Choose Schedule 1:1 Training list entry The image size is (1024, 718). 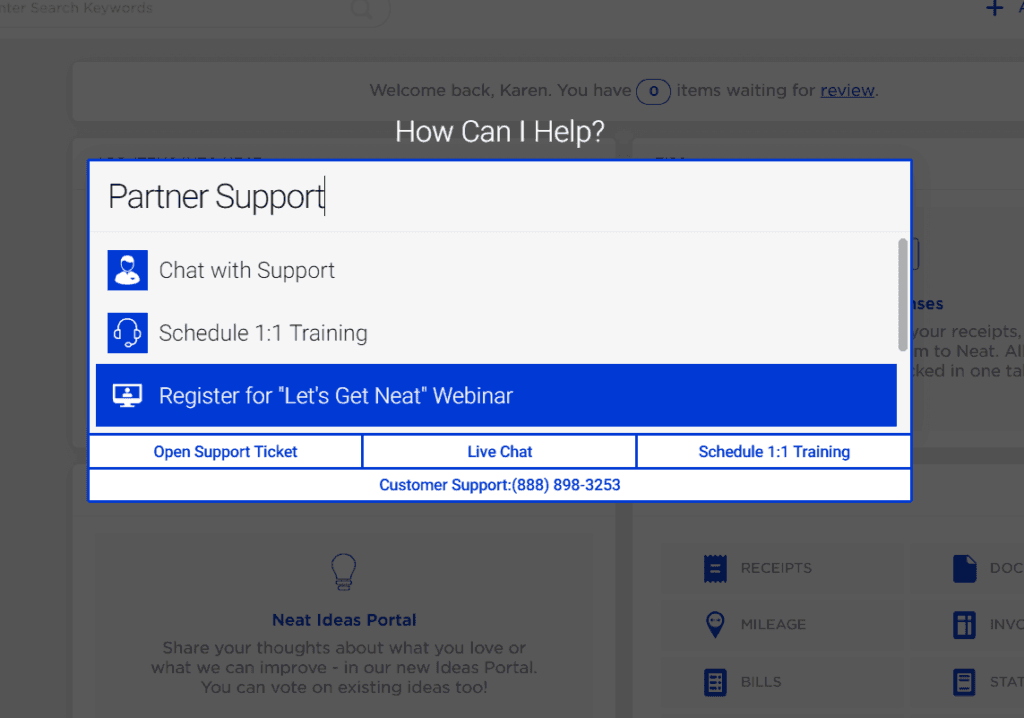coord(496,333)
